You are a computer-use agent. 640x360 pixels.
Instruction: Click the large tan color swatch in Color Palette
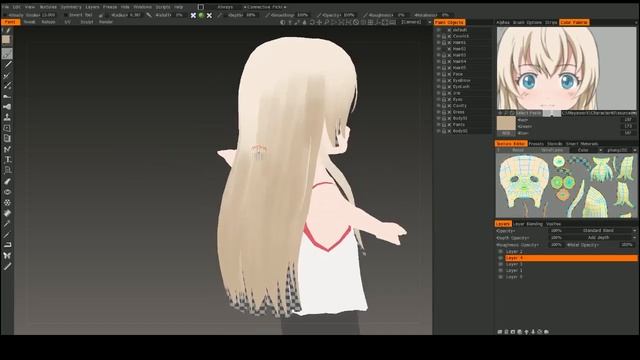[506, 123]
